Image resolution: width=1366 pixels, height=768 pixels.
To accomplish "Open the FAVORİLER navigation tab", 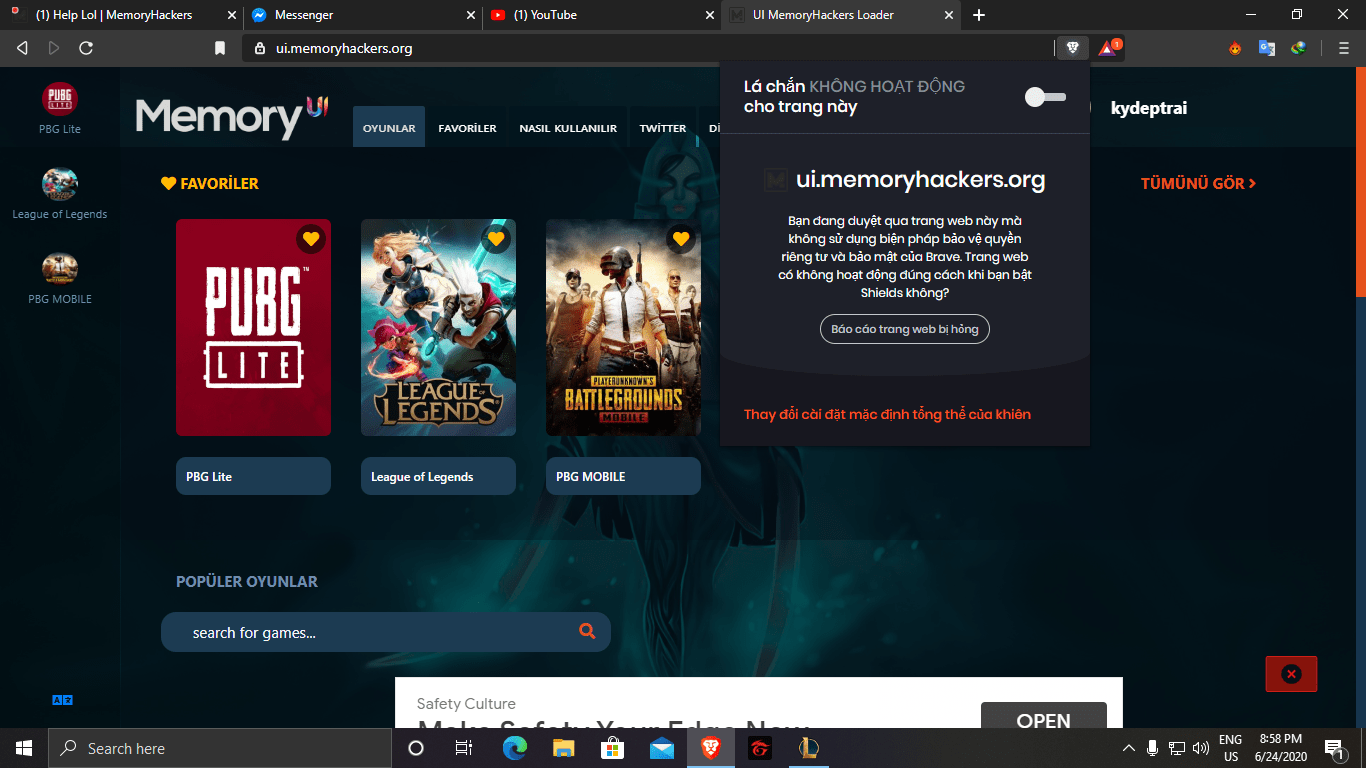I will [467, 128].
